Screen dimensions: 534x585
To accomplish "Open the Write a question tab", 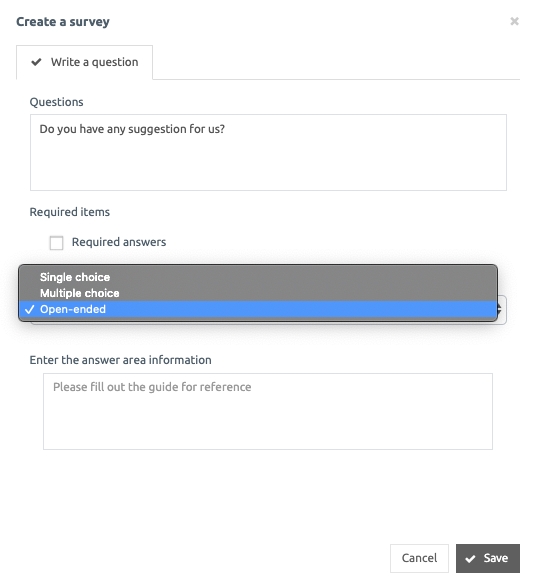I will point(84,62).
